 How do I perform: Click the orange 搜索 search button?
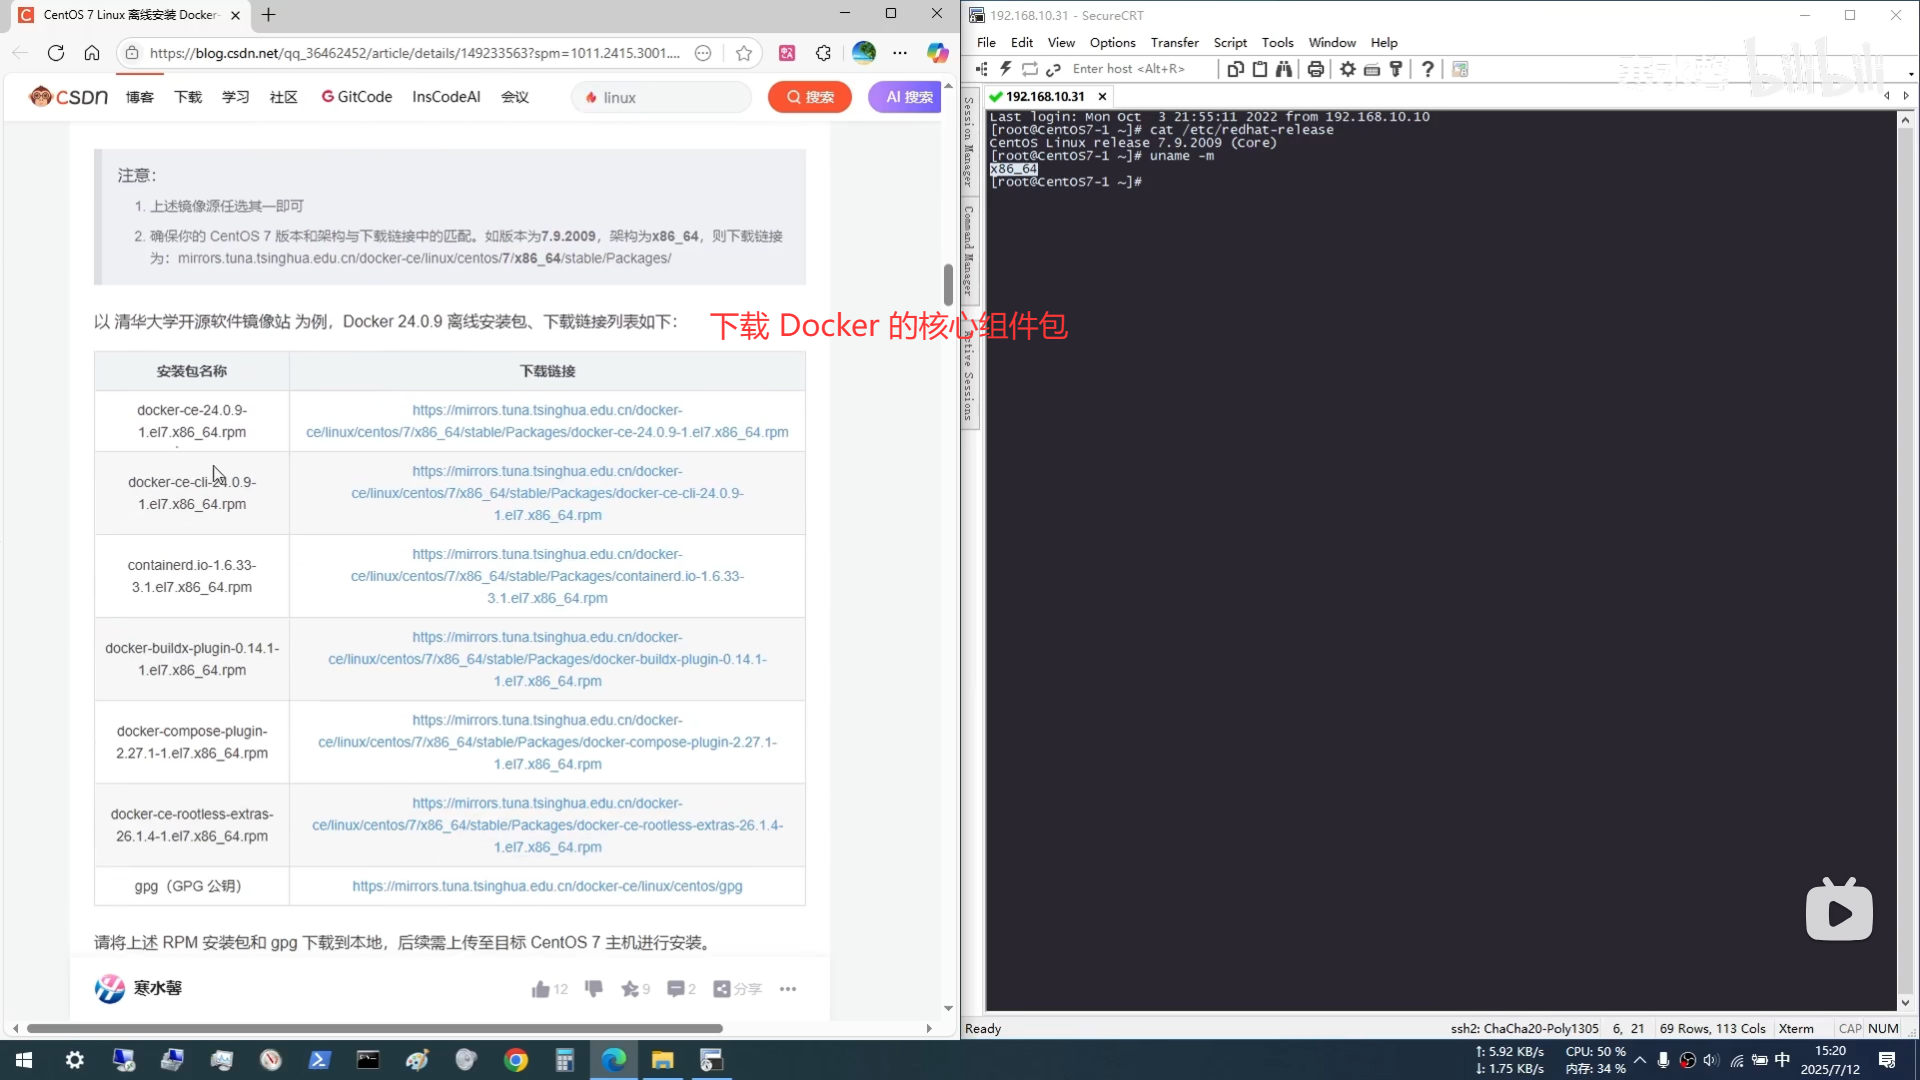pyautogui.click(x=810, y=97)
